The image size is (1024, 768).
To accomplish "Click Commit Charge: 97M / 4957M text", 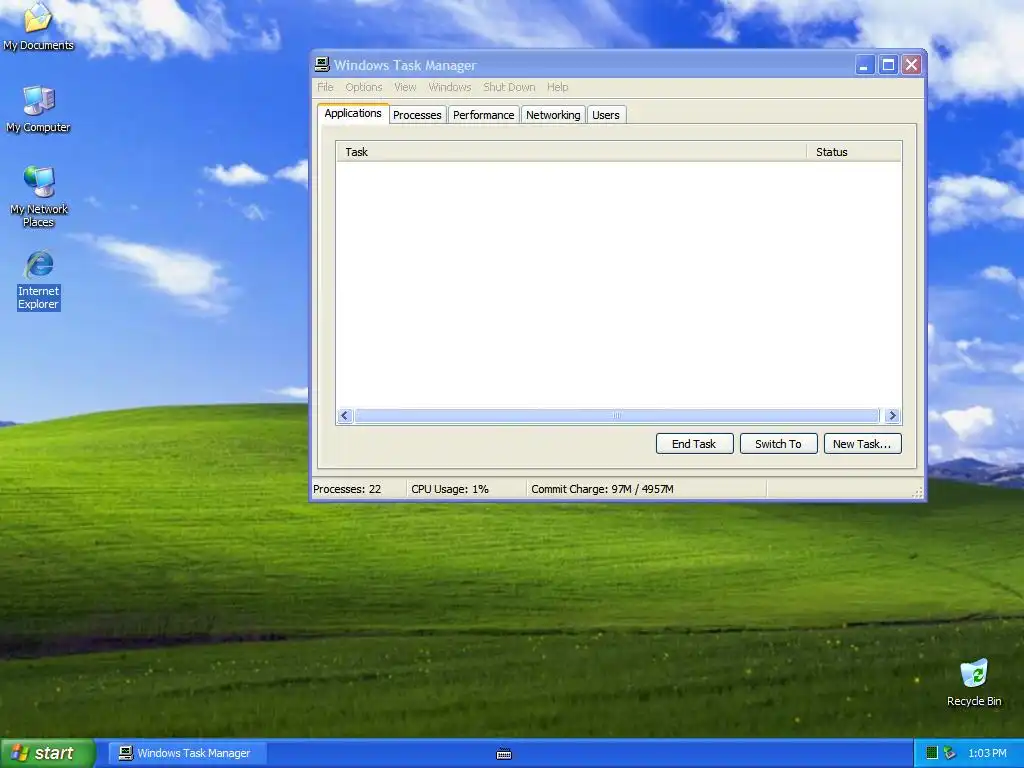I will pyautogui.click(x=602, y=488).
